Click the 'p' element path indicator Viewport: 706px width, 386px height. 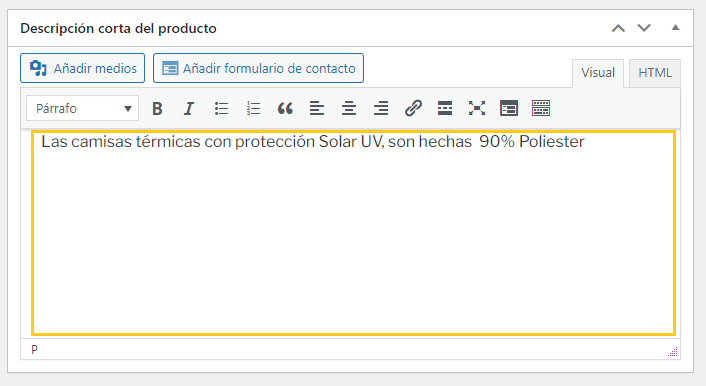tap(34, 349)
